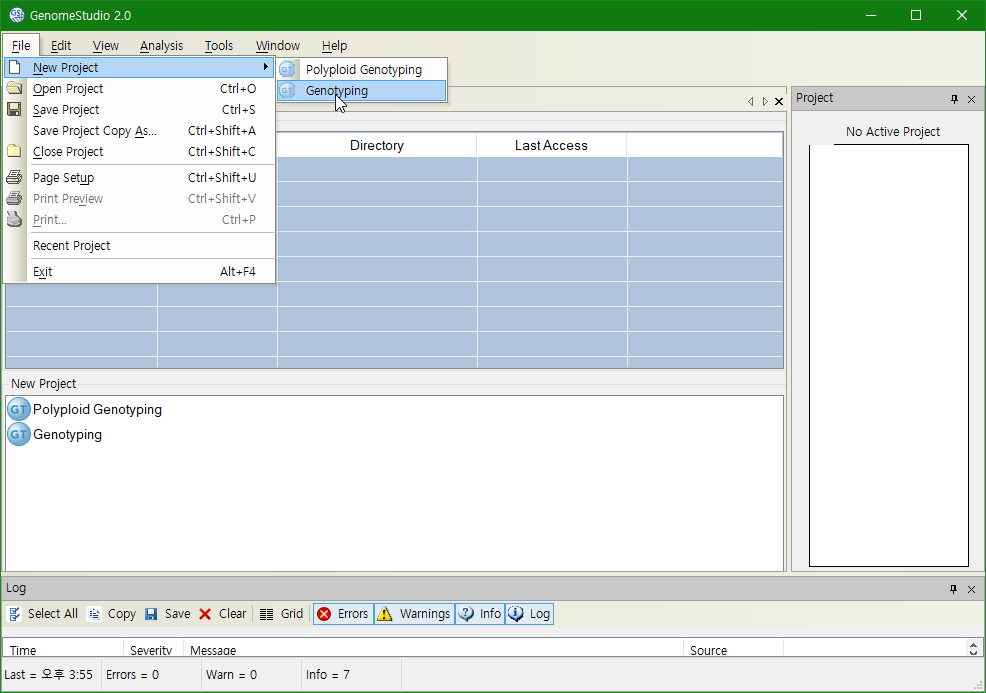Click the Time column header in Log
The height and width of the screenshot is (693, 986).
point(63,650)
